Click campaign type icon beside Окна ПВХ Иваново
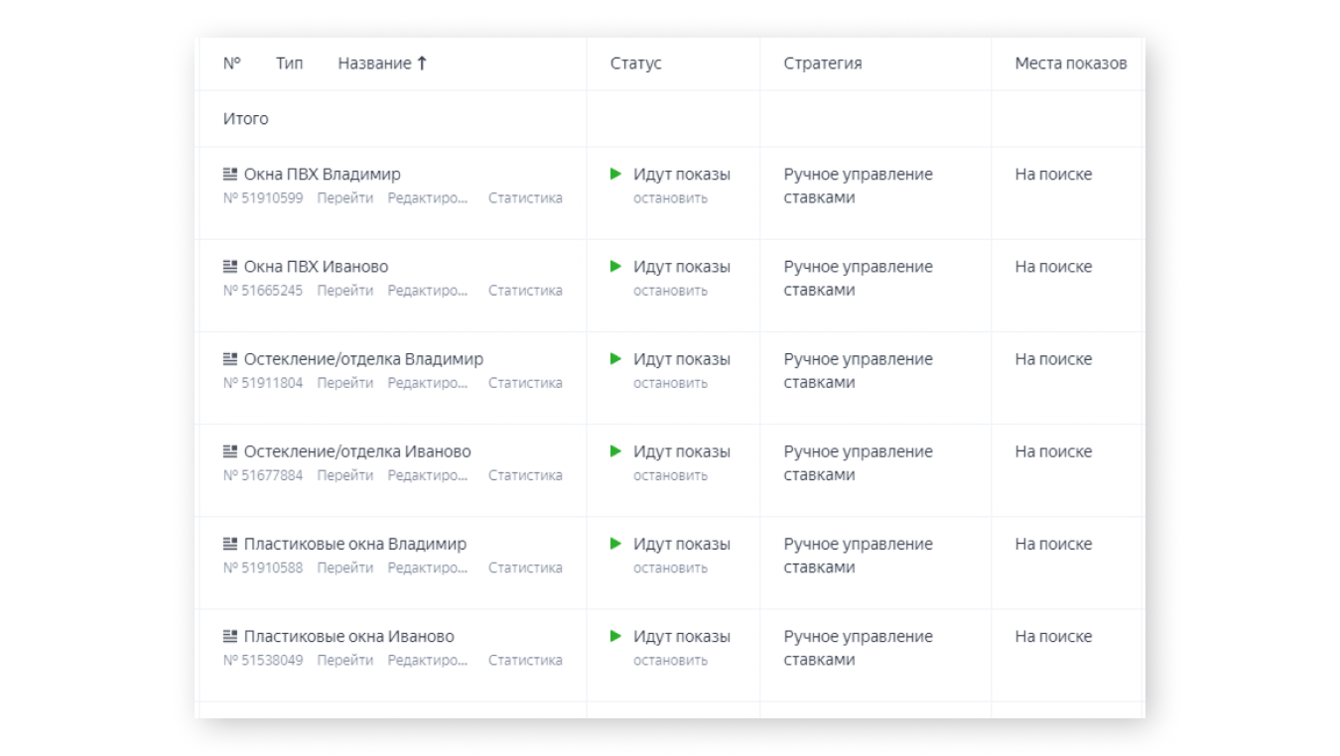Image resolution: width=1340 pixels, height=756 pixels. tap(230, 267)
